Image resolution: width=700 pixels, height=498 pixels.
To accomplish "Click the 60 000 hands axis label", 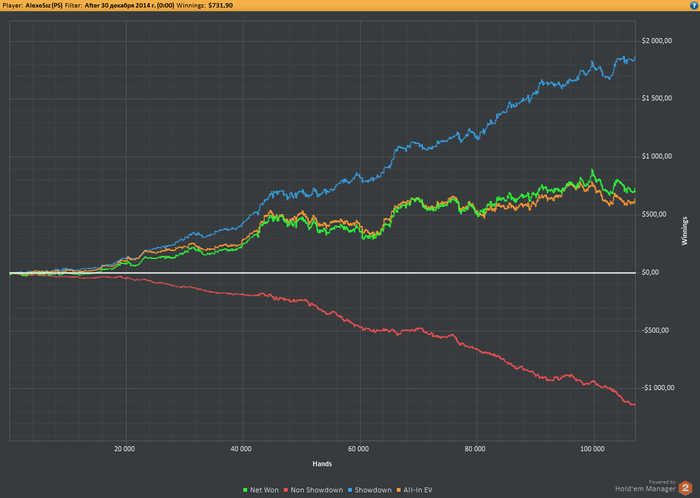I will click(358, 449).
